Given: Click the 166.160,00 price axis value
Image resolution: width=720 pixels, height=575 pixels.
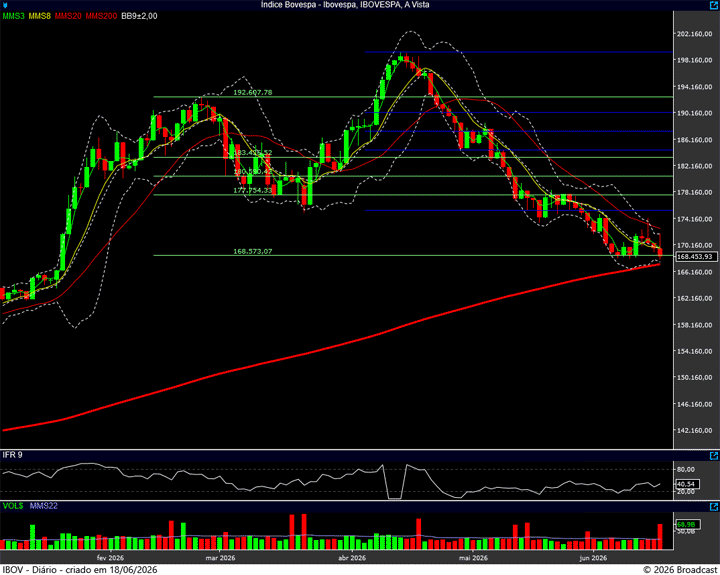Looking at the screenshot, I should click(x=694, y=272).
